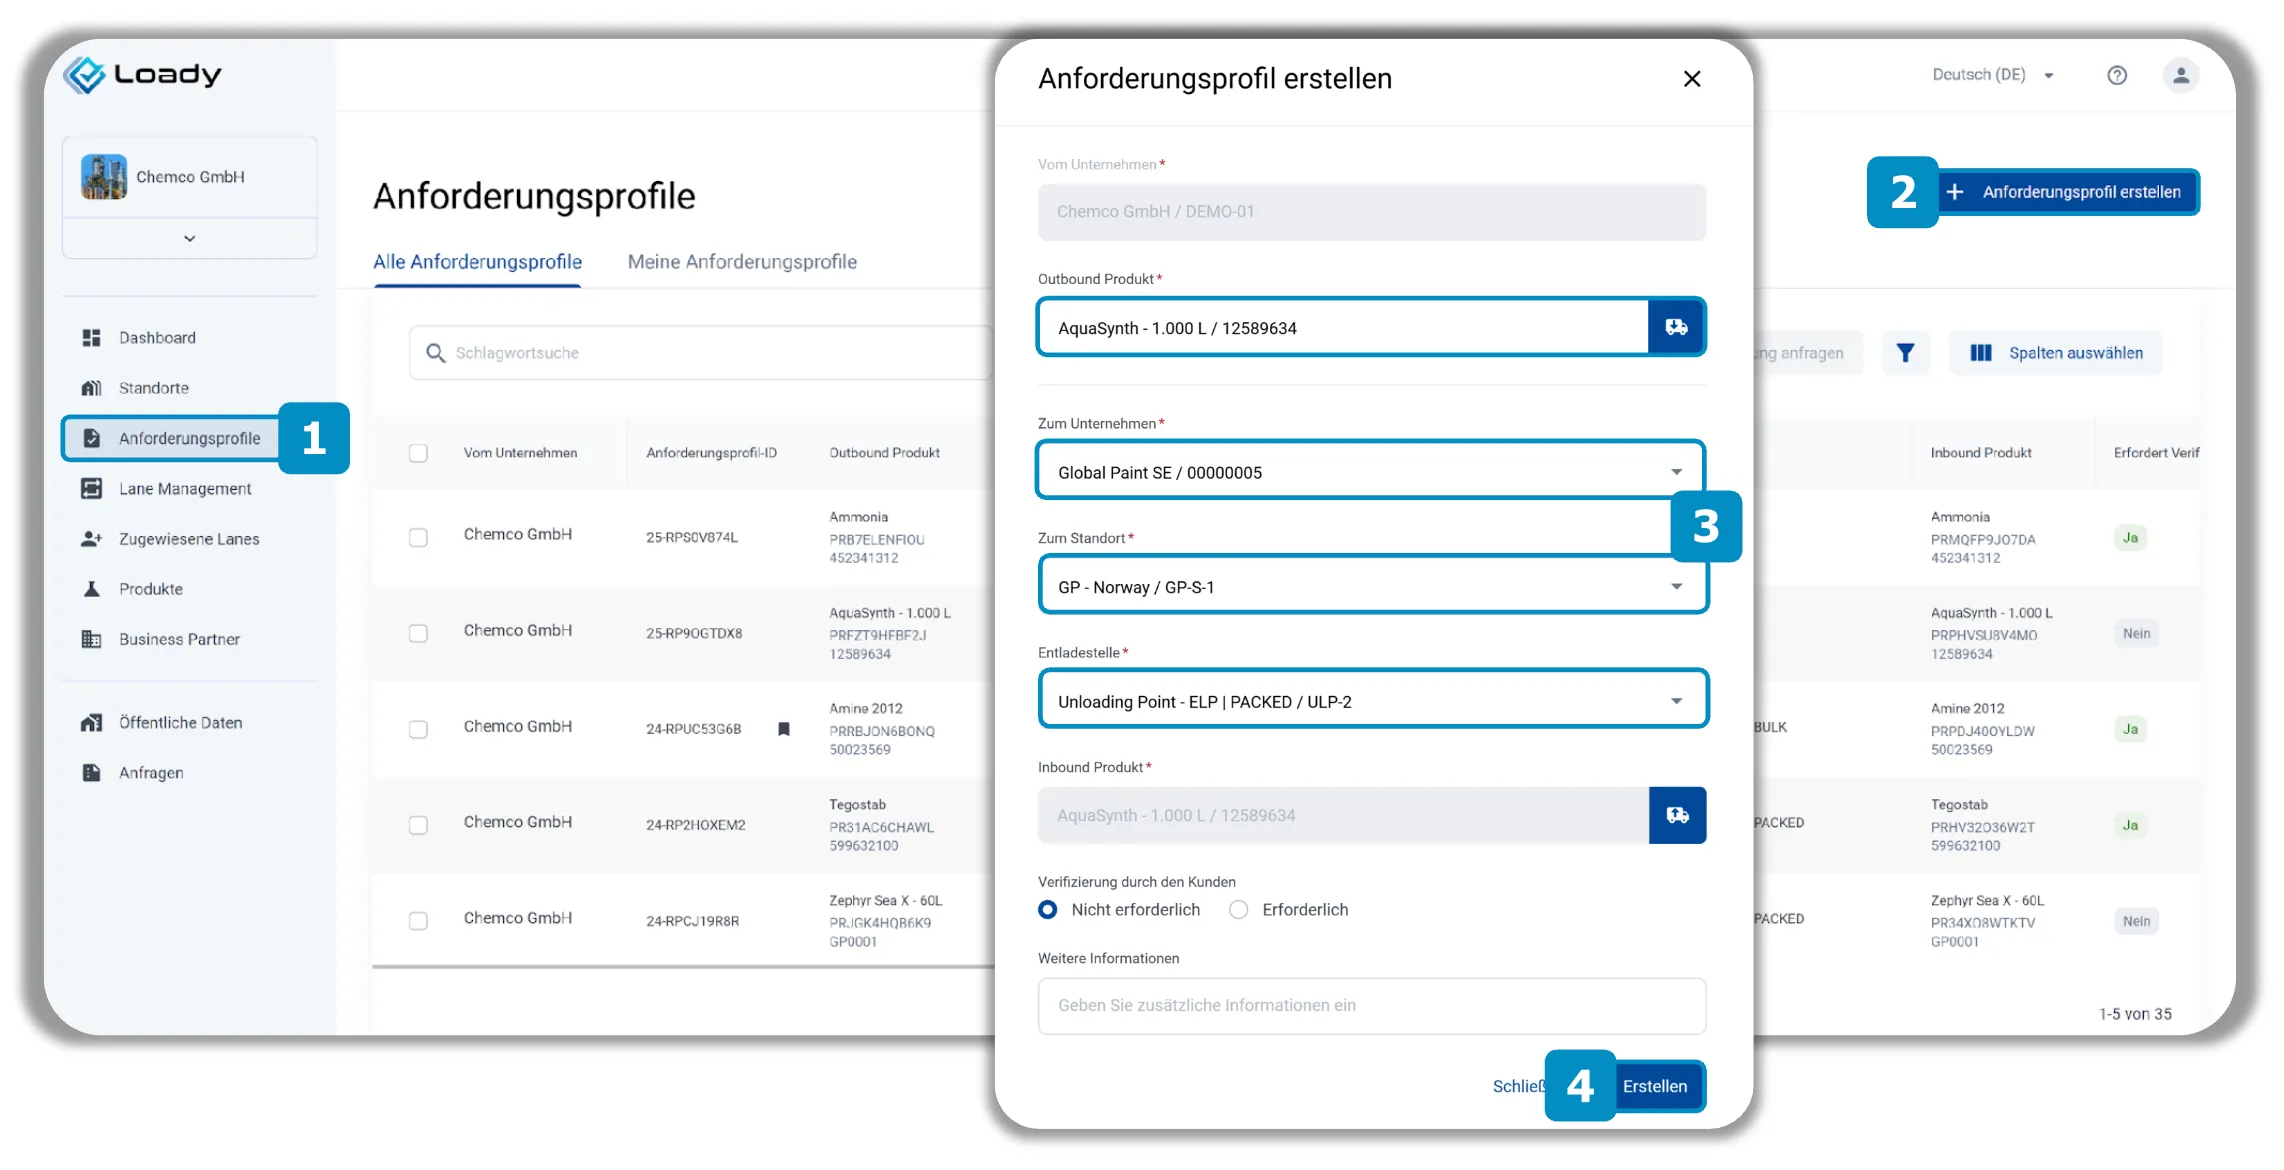Click the search magnifier icon

(x=435, y=353)
